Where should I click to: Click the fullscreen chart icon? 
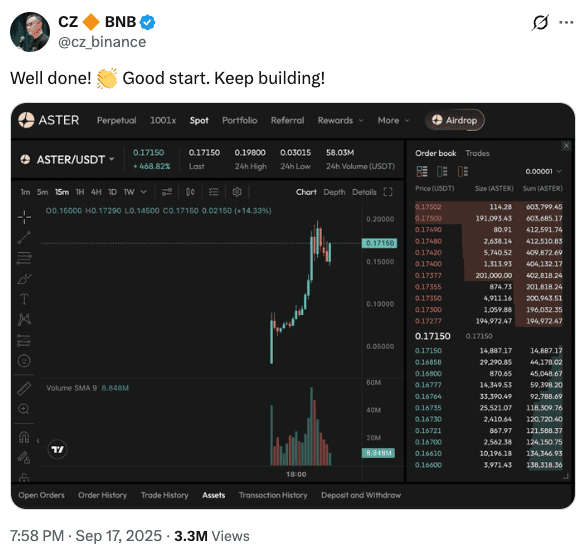(388, 192)
